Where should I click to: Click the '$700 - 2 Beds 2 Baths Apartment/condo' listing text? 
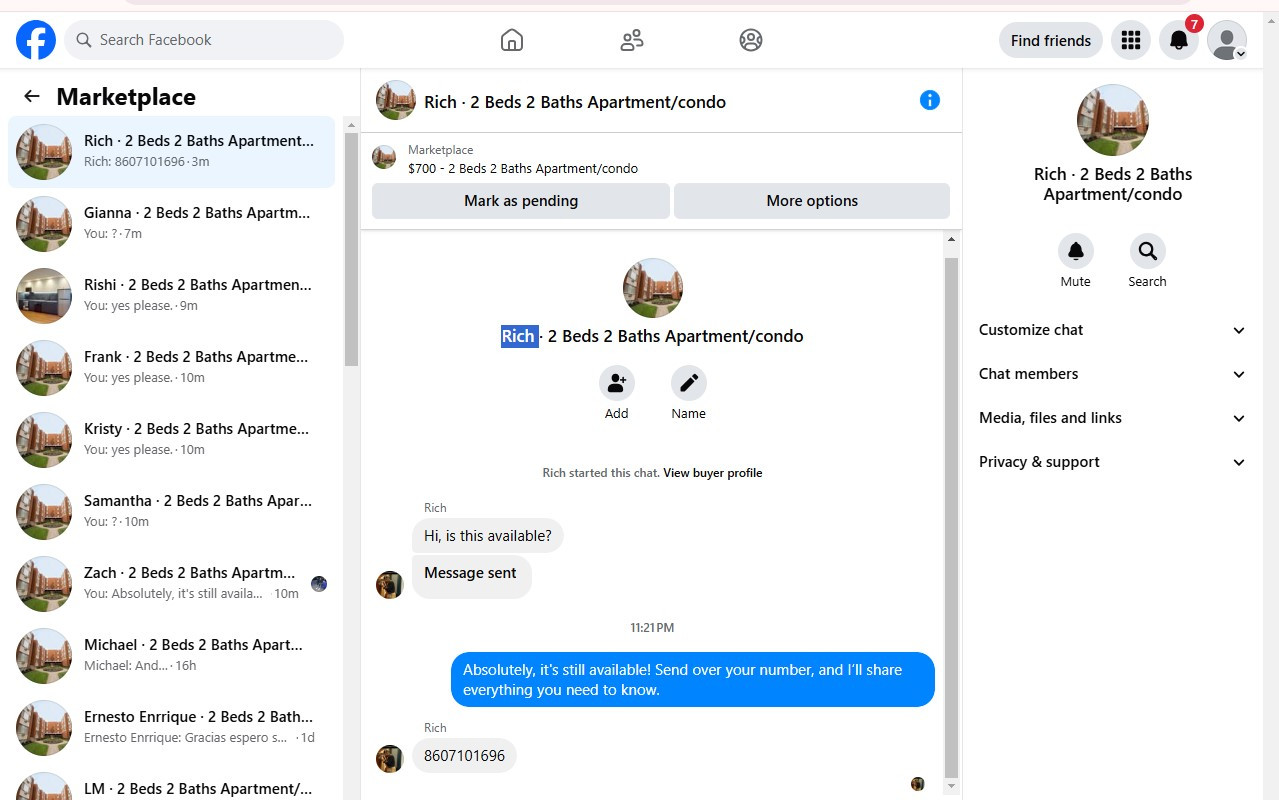tap(523, 168)
